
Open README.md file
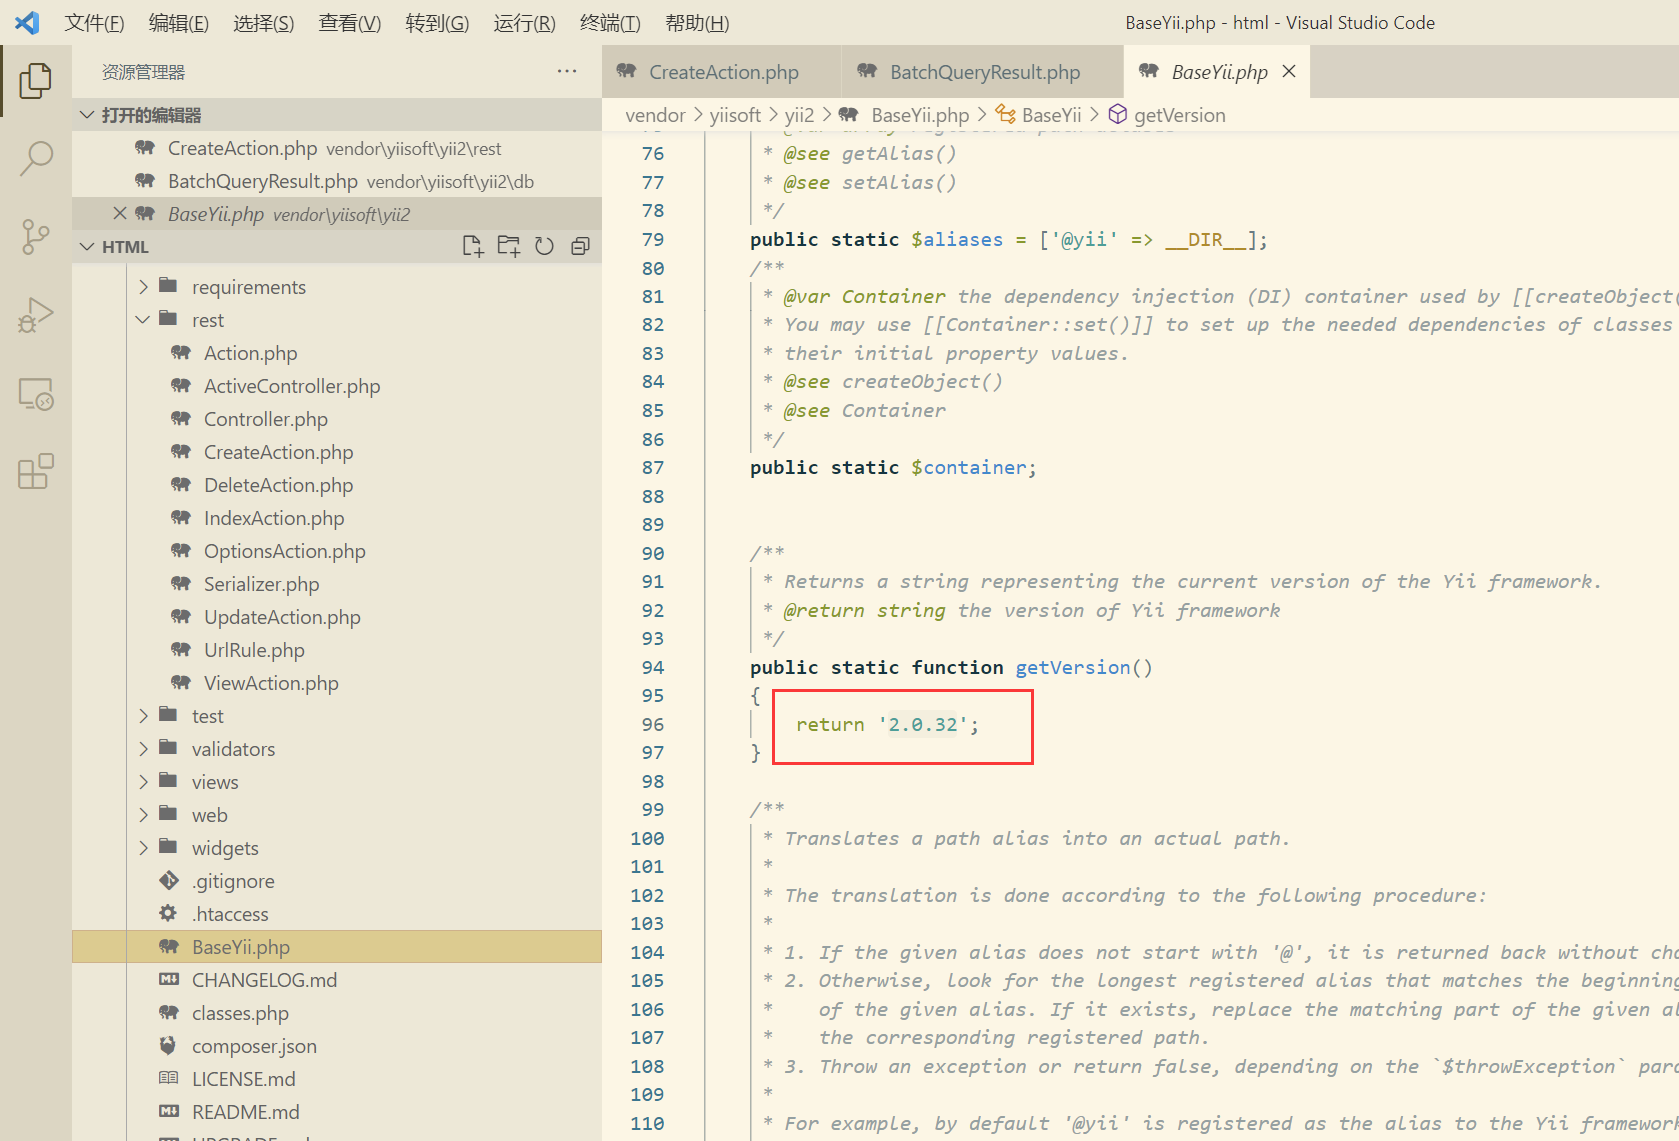coord(245,1112)
